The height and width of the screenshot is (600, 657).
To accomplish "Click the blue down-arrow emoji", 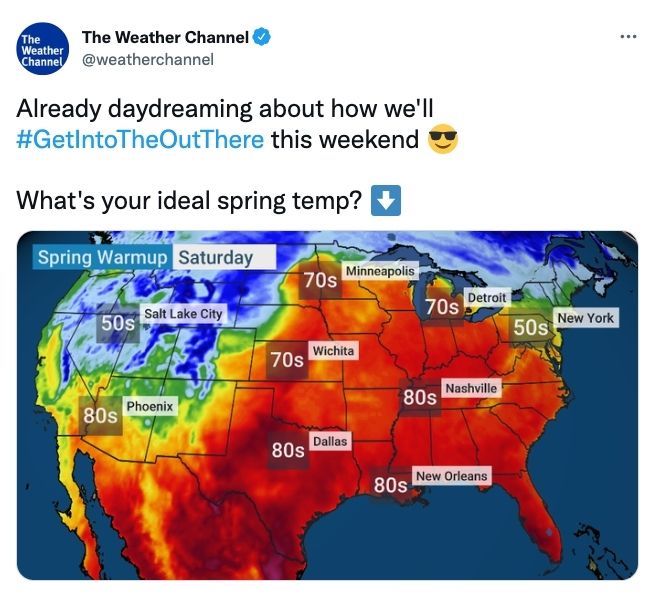I will tap(386, 201).
